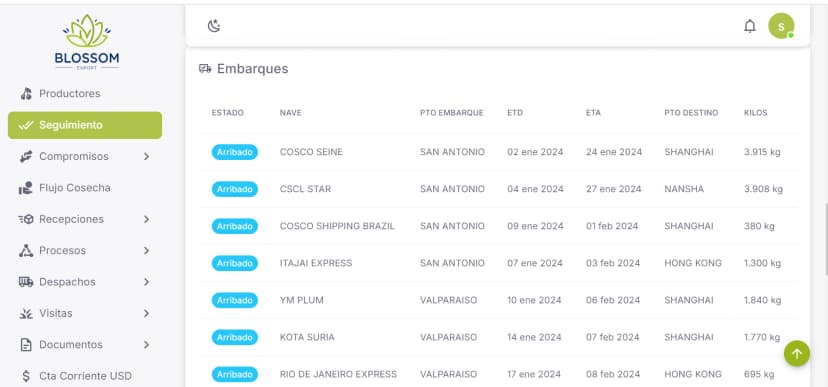Screen dimensions: 828x387
Task: Click the page vertical scrollbar thumb
Action: [x=825, y=238]
